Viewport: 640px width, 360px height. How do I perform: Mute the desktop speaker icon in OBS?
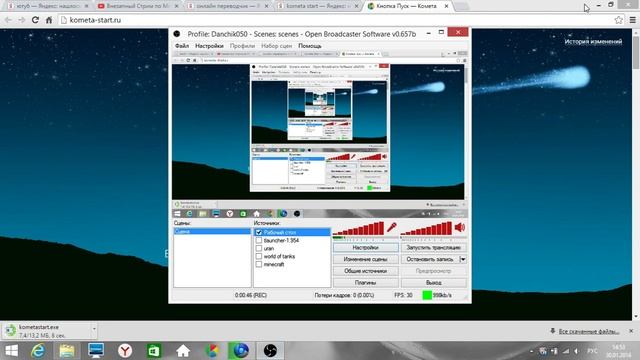pos(460,227)
